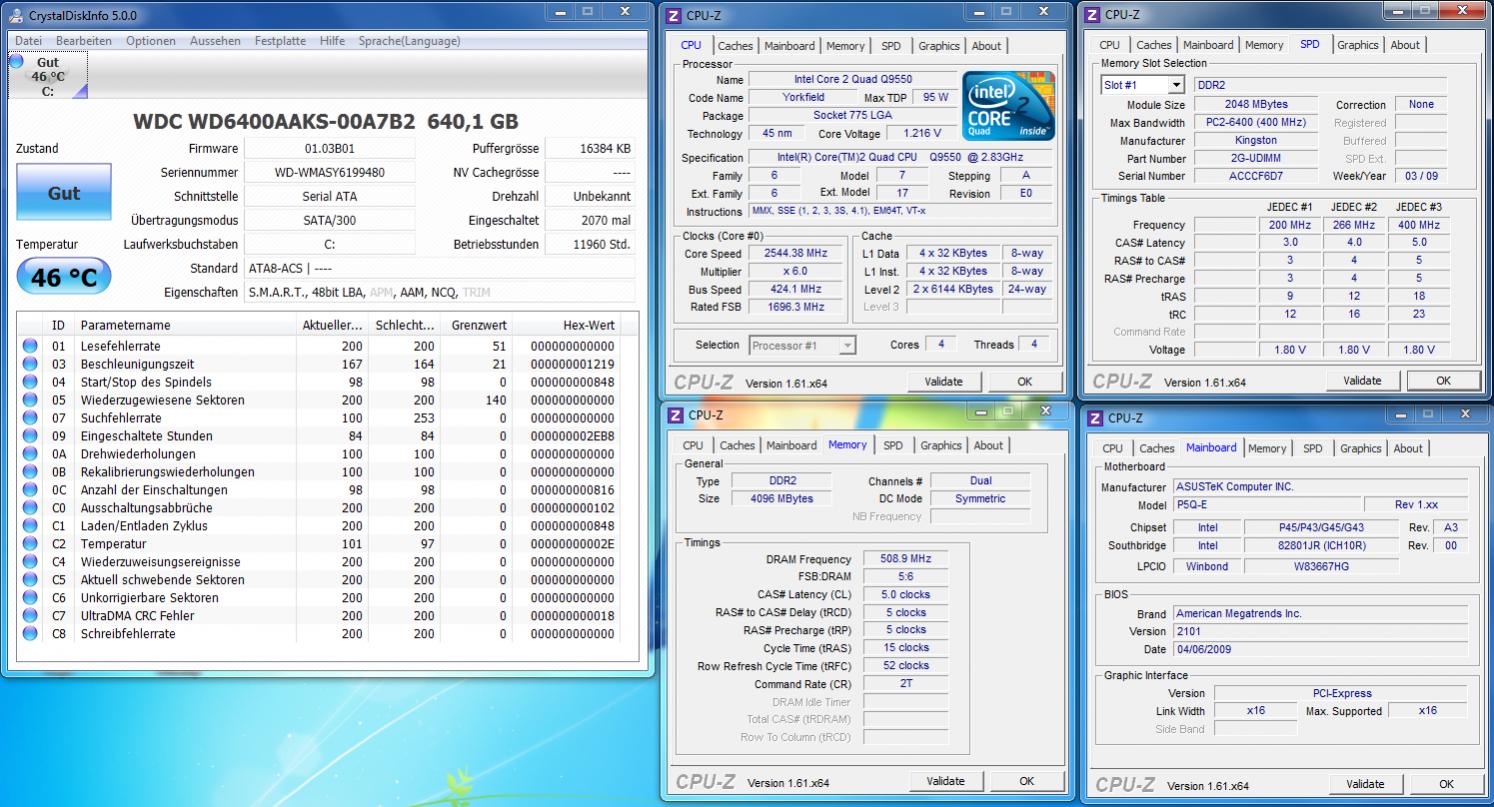1494x807 pixels.
Task: Click Validate in the Memory window
Action: tap(946, 781)
